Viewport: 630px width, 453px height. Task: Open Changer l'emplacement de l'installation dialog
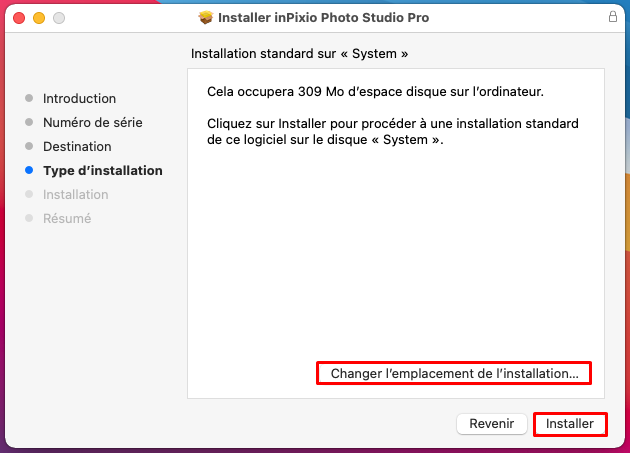[454, 373]
